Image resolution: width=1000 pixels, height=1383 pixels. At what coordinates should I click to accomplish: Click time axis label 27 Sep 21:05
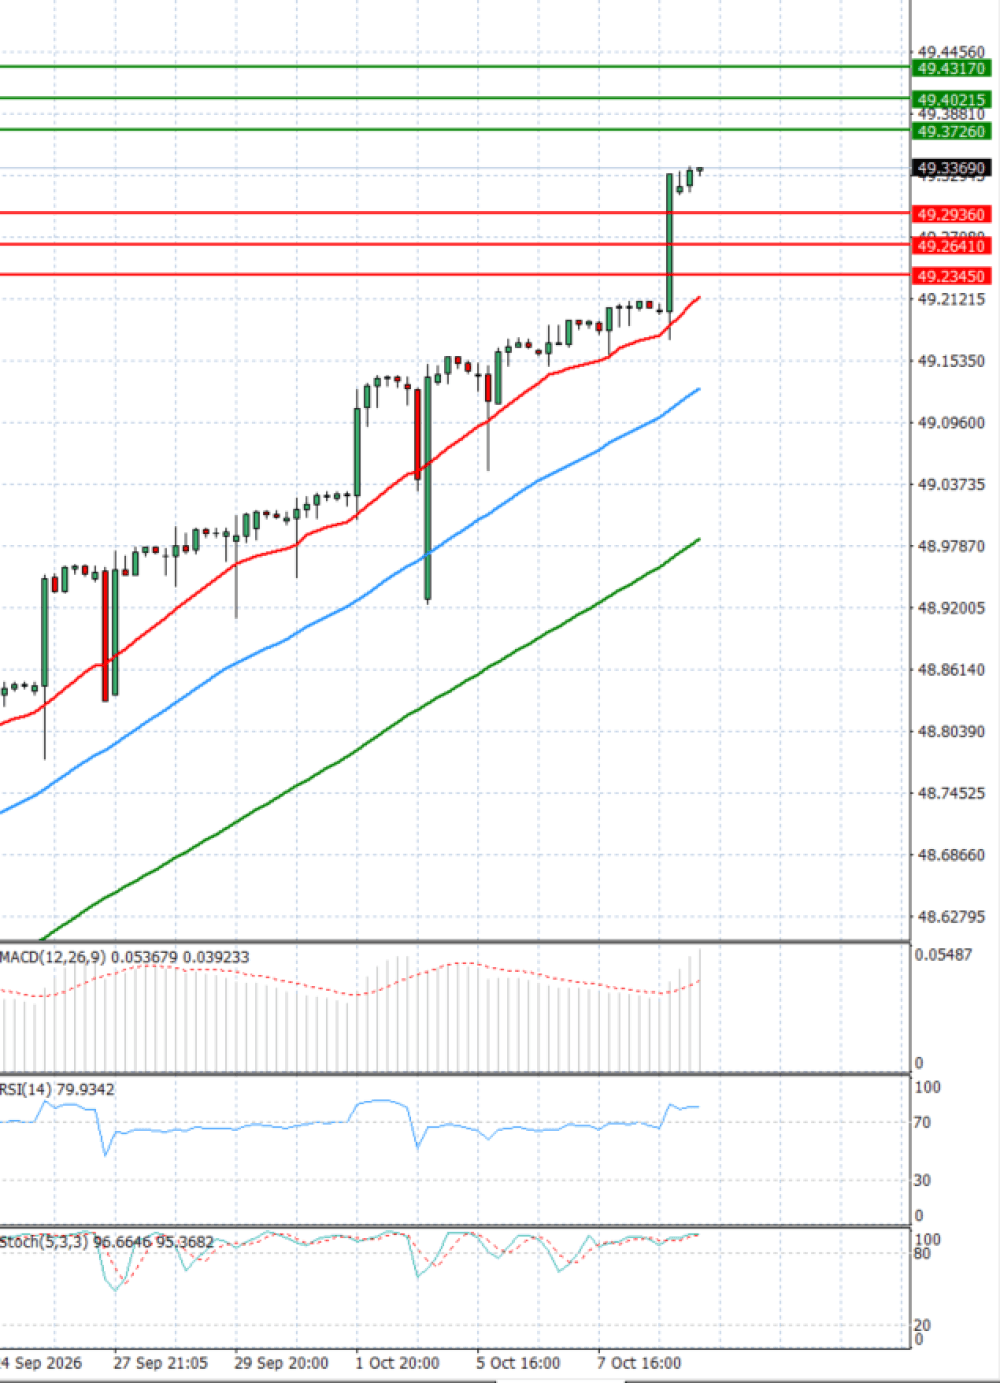[x=160, y=1363]
